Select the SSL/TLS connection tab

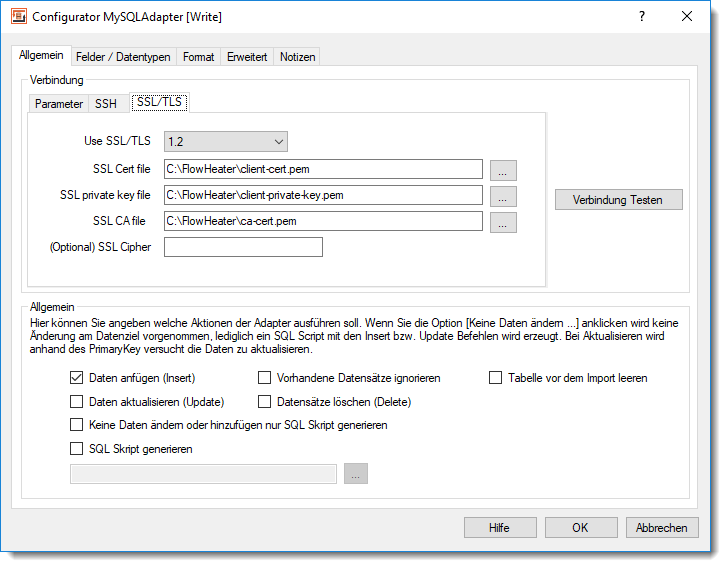(159, 102)
